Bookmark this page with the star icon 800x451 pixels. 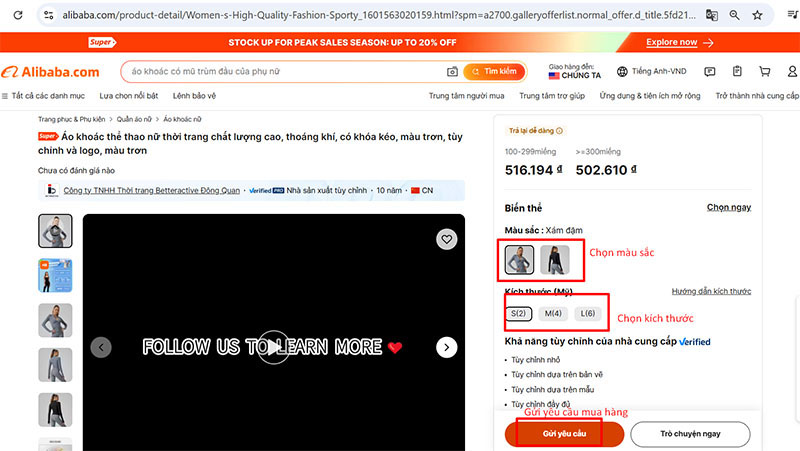(x=757, y=15)
